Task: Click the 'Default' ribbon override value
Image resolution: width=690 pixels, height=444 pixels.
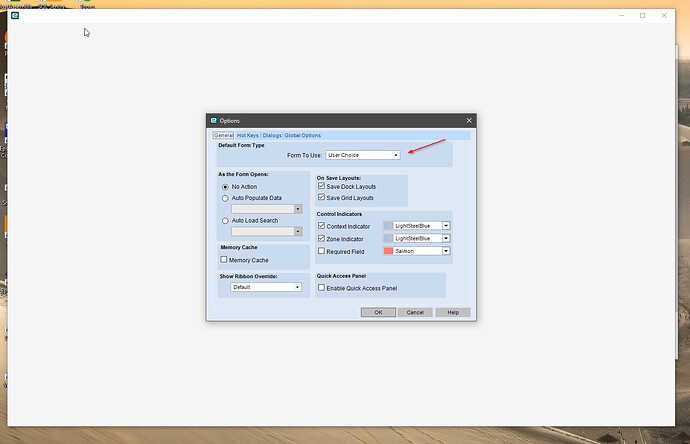Action: pos(242,287)
